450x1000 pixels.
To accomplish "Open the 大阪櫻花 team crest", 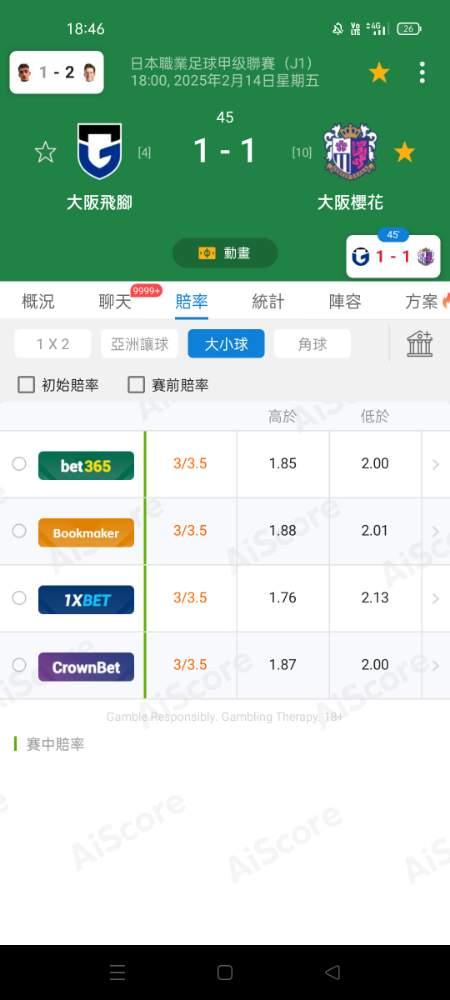I will click(x=350, y=151).
